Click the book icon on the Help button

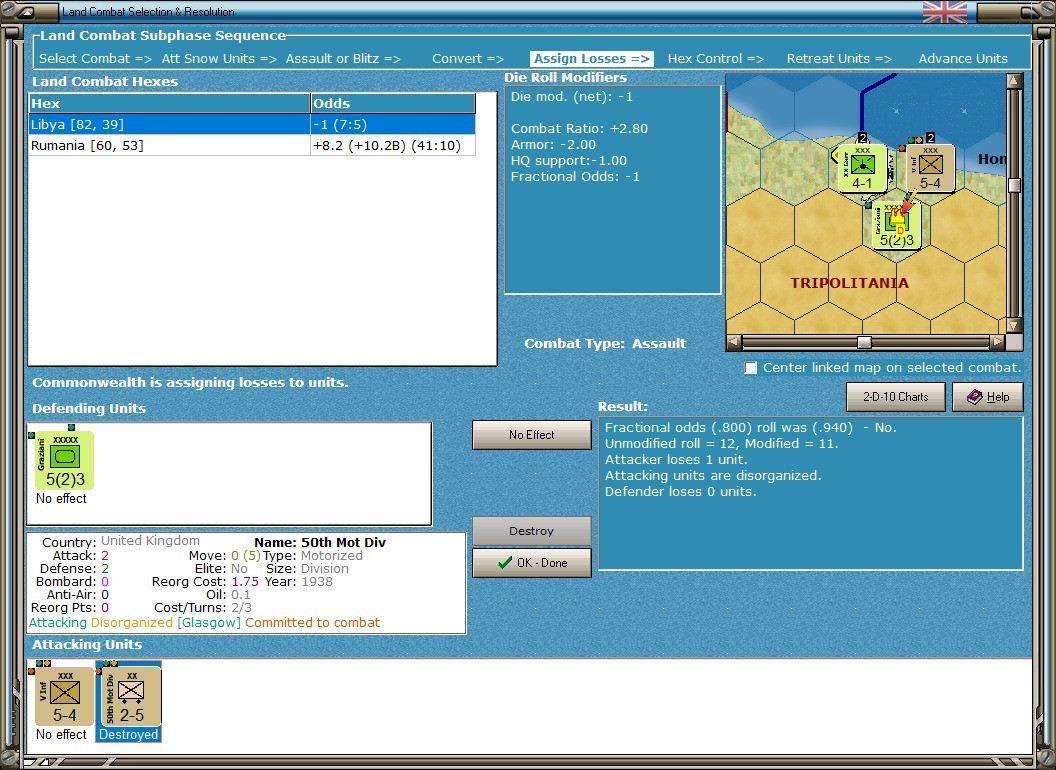tap(975, 397)
